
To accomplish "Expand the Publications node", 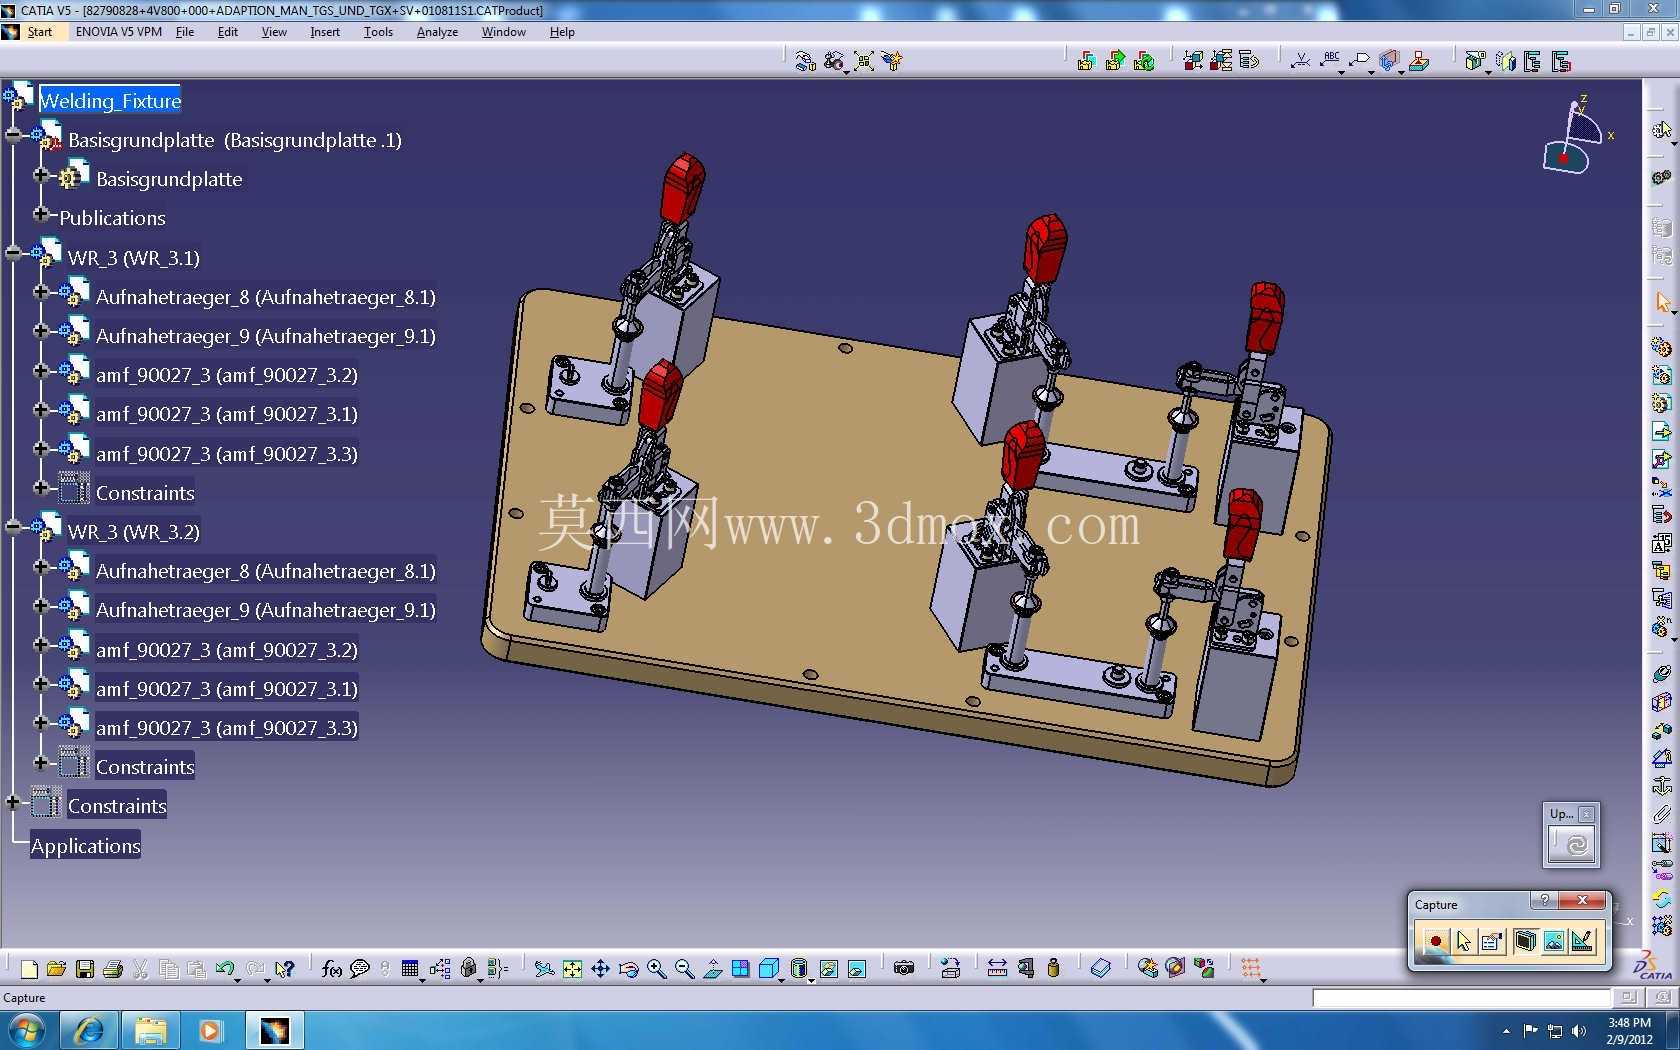I will 41,213.
